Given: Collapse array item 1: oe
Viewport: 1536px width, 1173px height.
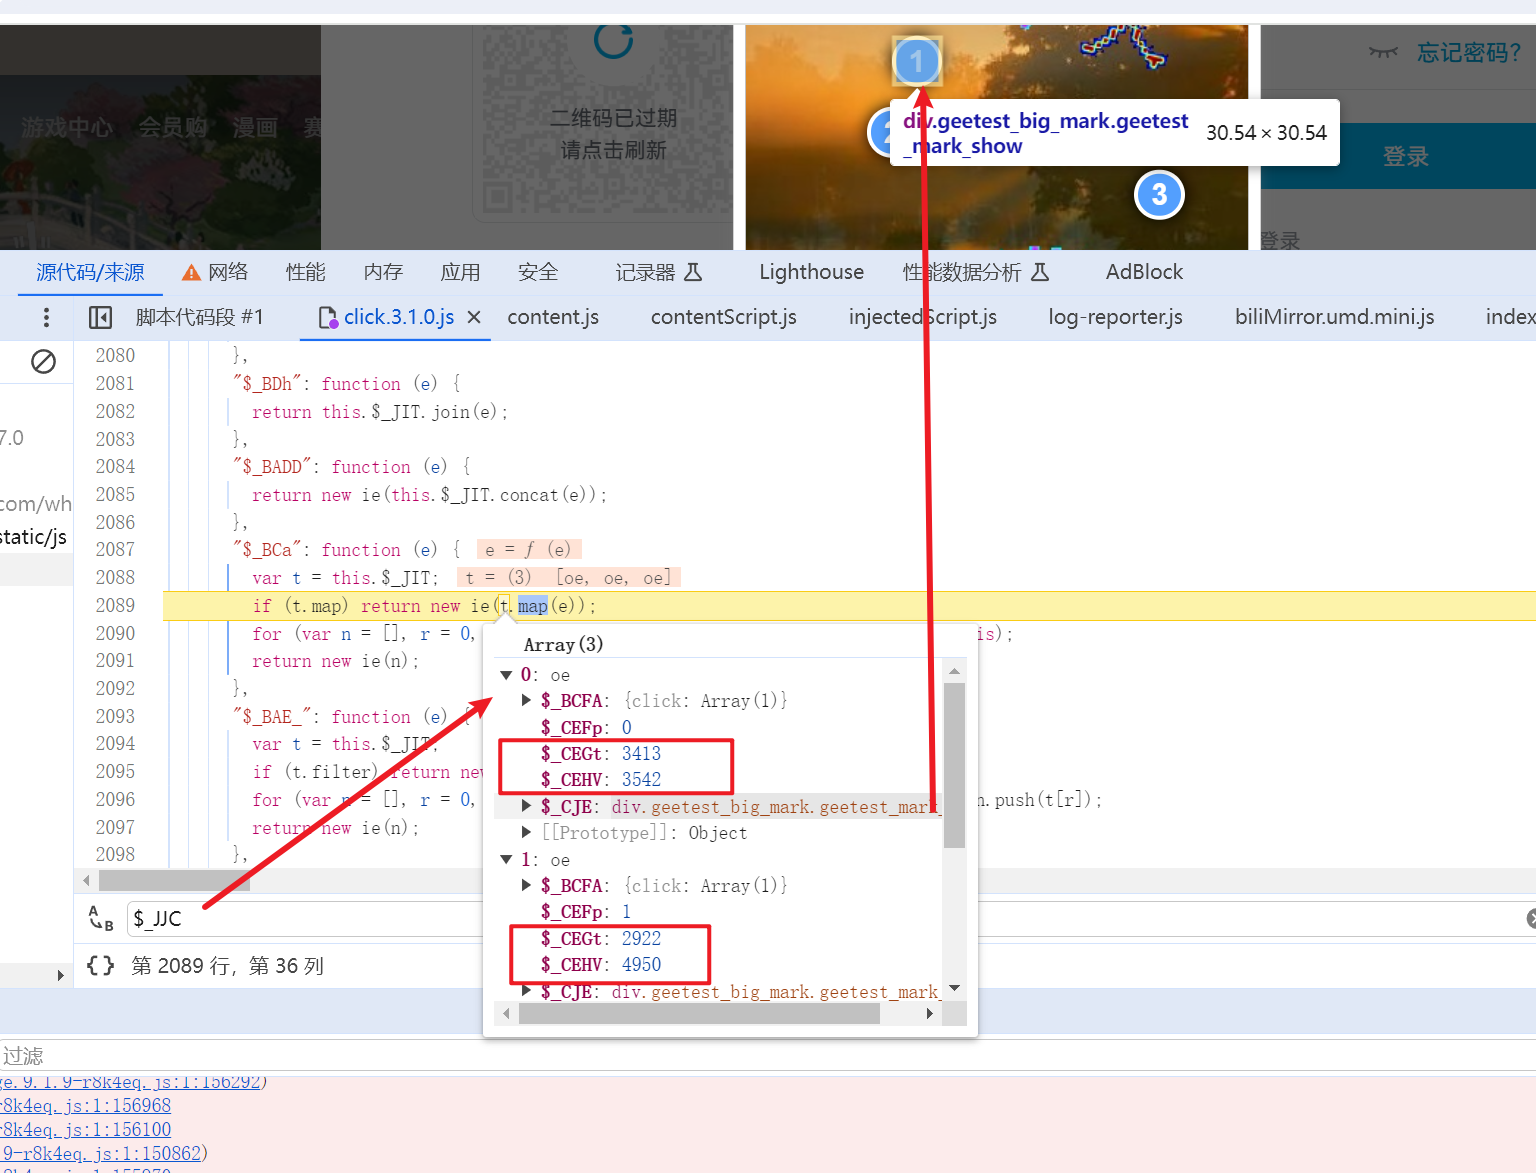Looking at the screenshot, I should (507, 860).
